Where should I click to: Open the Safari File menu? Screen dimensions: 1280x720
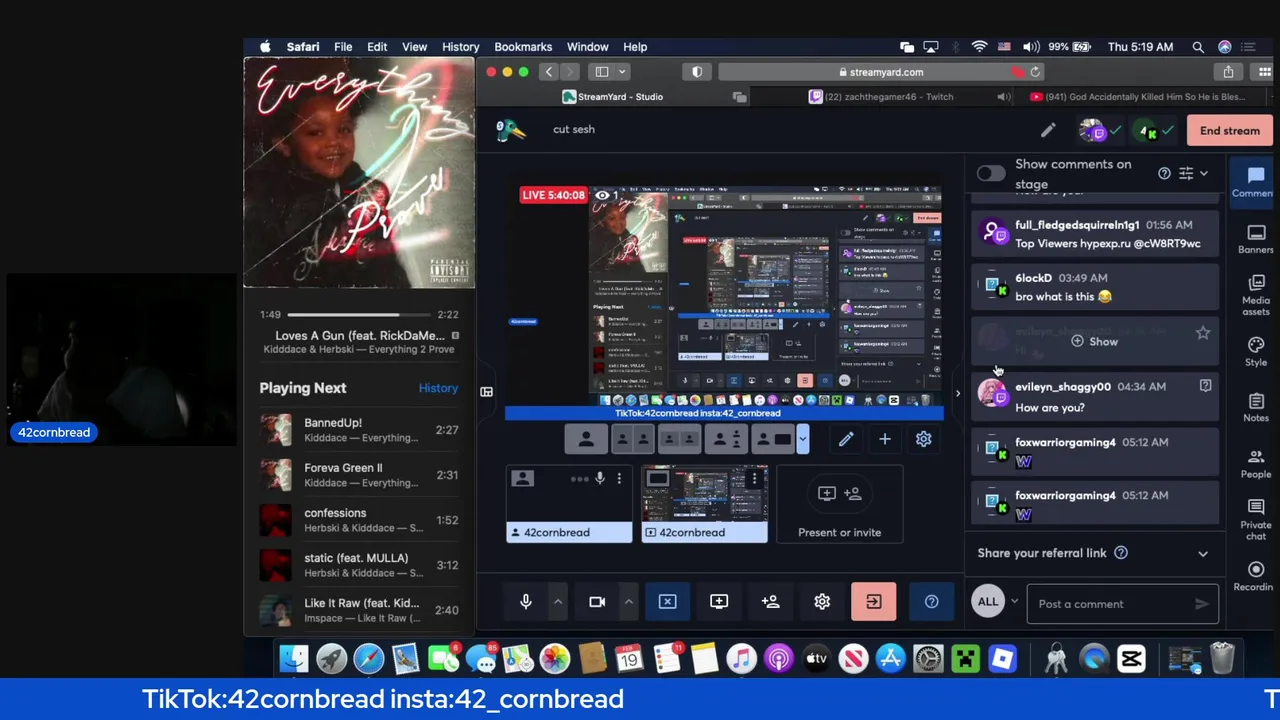click(x=343, y=47)
